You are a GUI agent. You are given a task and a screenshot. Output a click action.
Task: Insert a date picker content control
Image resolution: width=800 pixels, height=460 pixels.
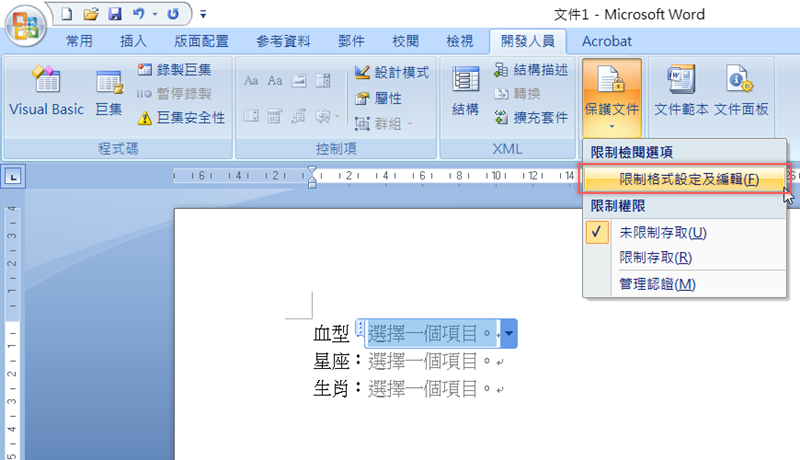[274, 116]
